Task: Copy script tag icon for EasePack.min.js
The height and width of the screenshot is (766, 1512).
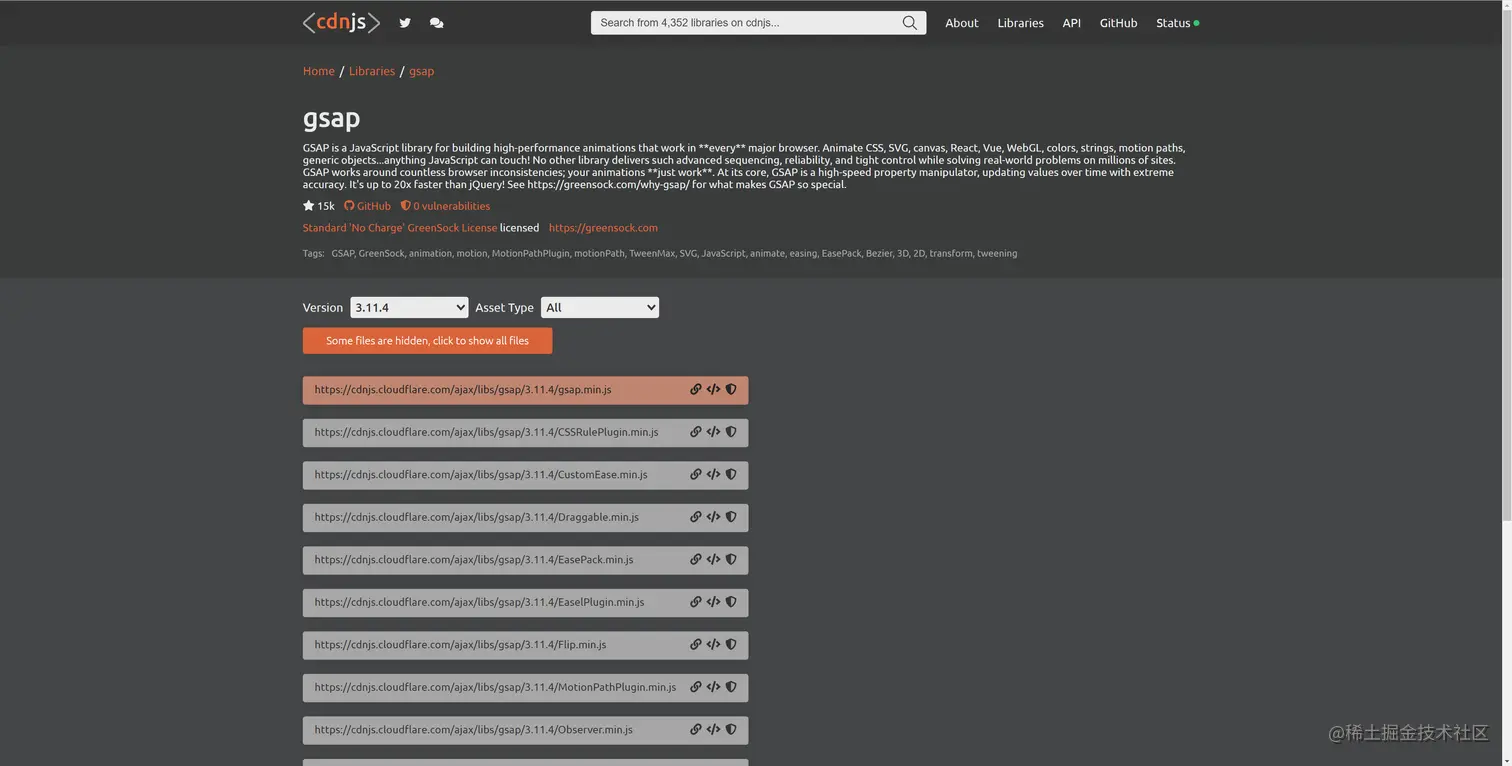Action: (713, 560)
